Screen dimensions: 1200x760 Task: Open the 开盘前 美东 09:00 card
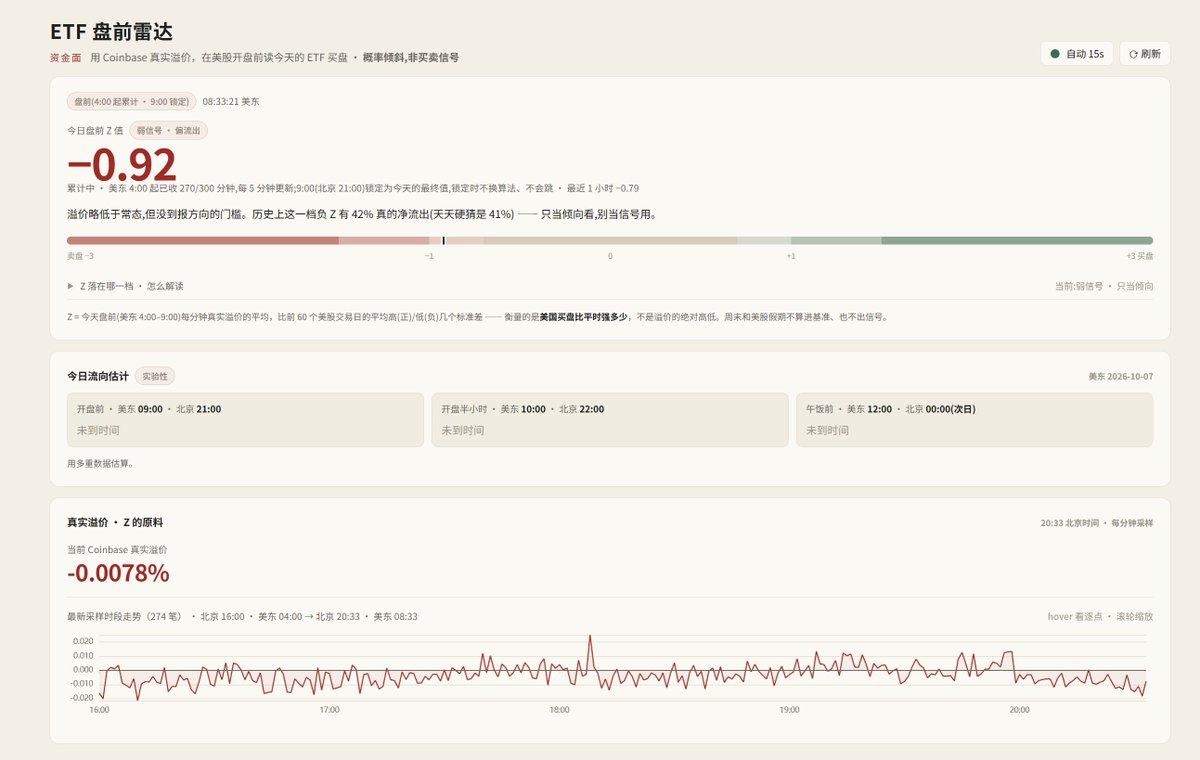(x=245, y=420)
